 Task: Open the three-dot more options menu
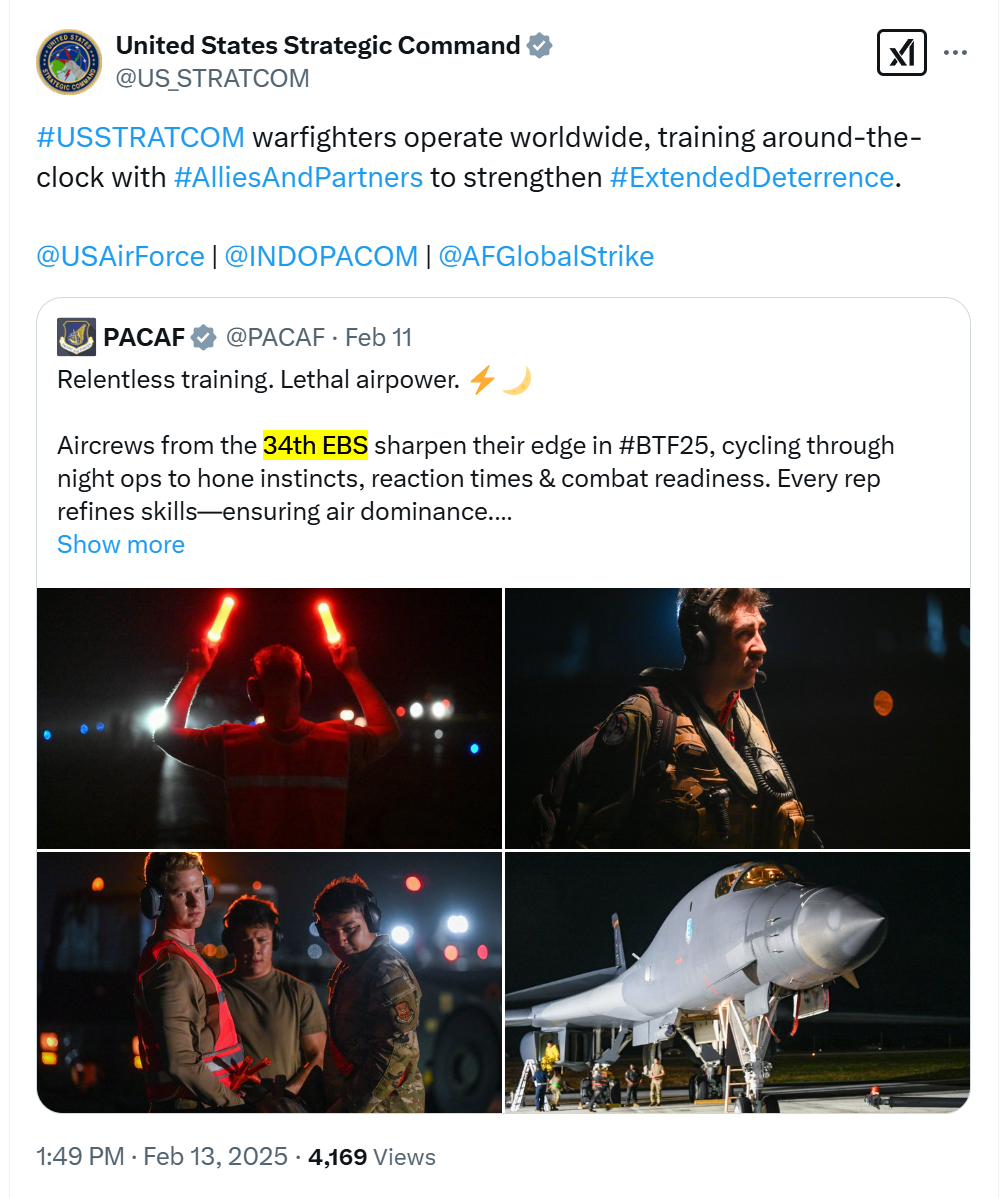click(x=955, y=53)
